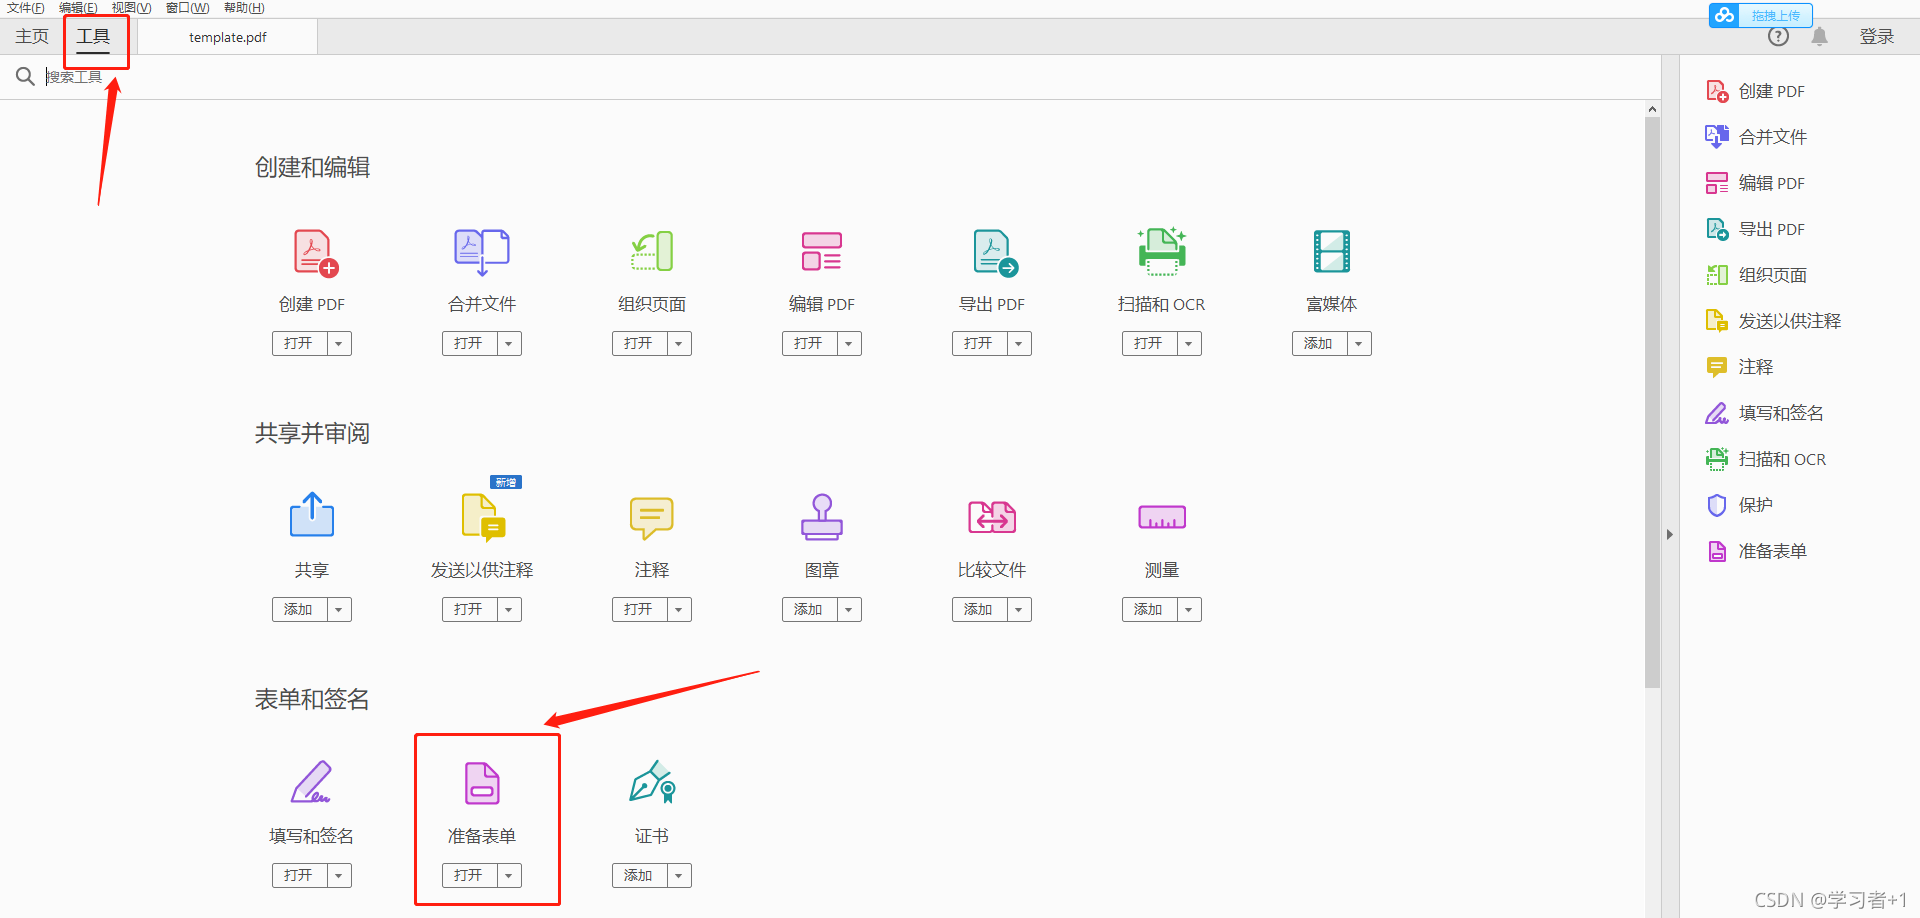Click 打开 button under 注释 in the grid
The width and height of the screenshot is (1920, 918).
[x=639, y=610]
